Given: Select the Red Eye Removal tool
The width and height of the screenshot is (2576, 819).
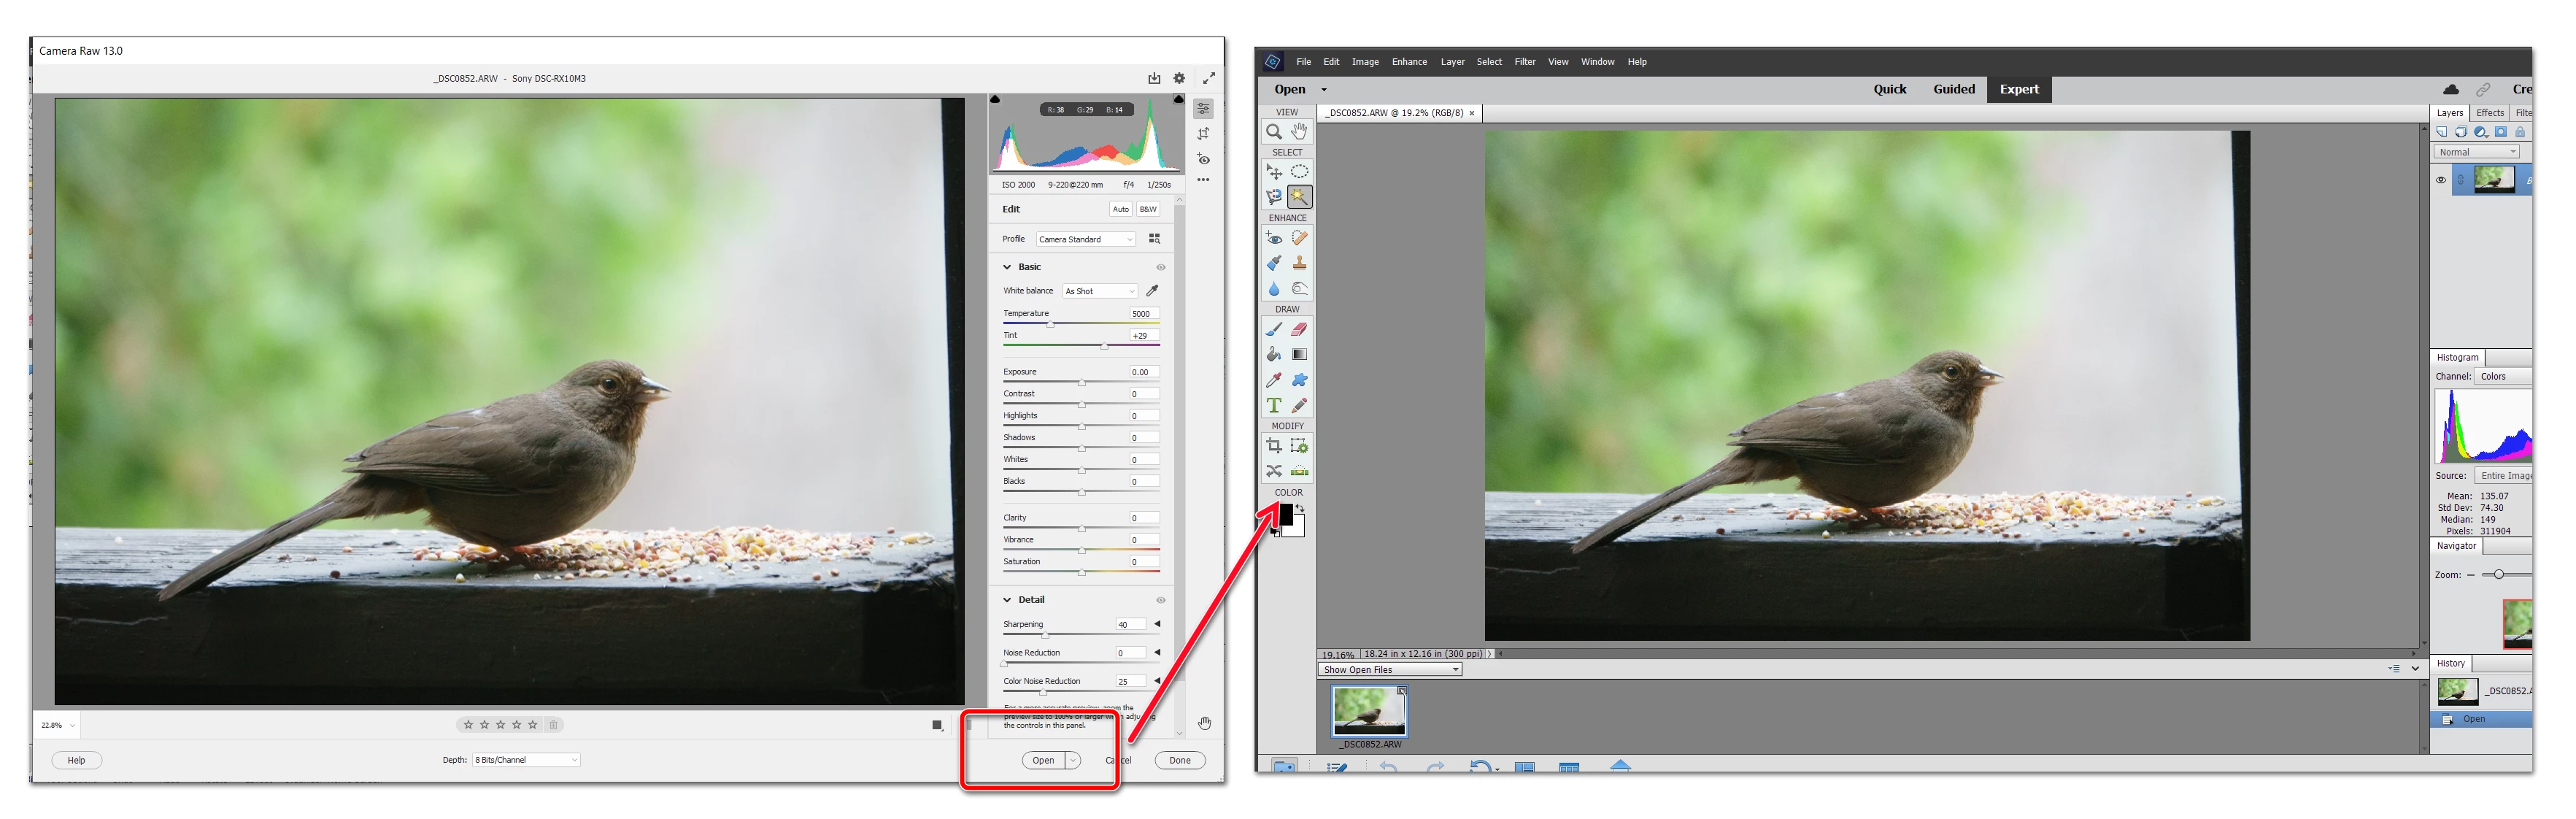Looking at the screenshot, I should click(x=1273, y=238).
